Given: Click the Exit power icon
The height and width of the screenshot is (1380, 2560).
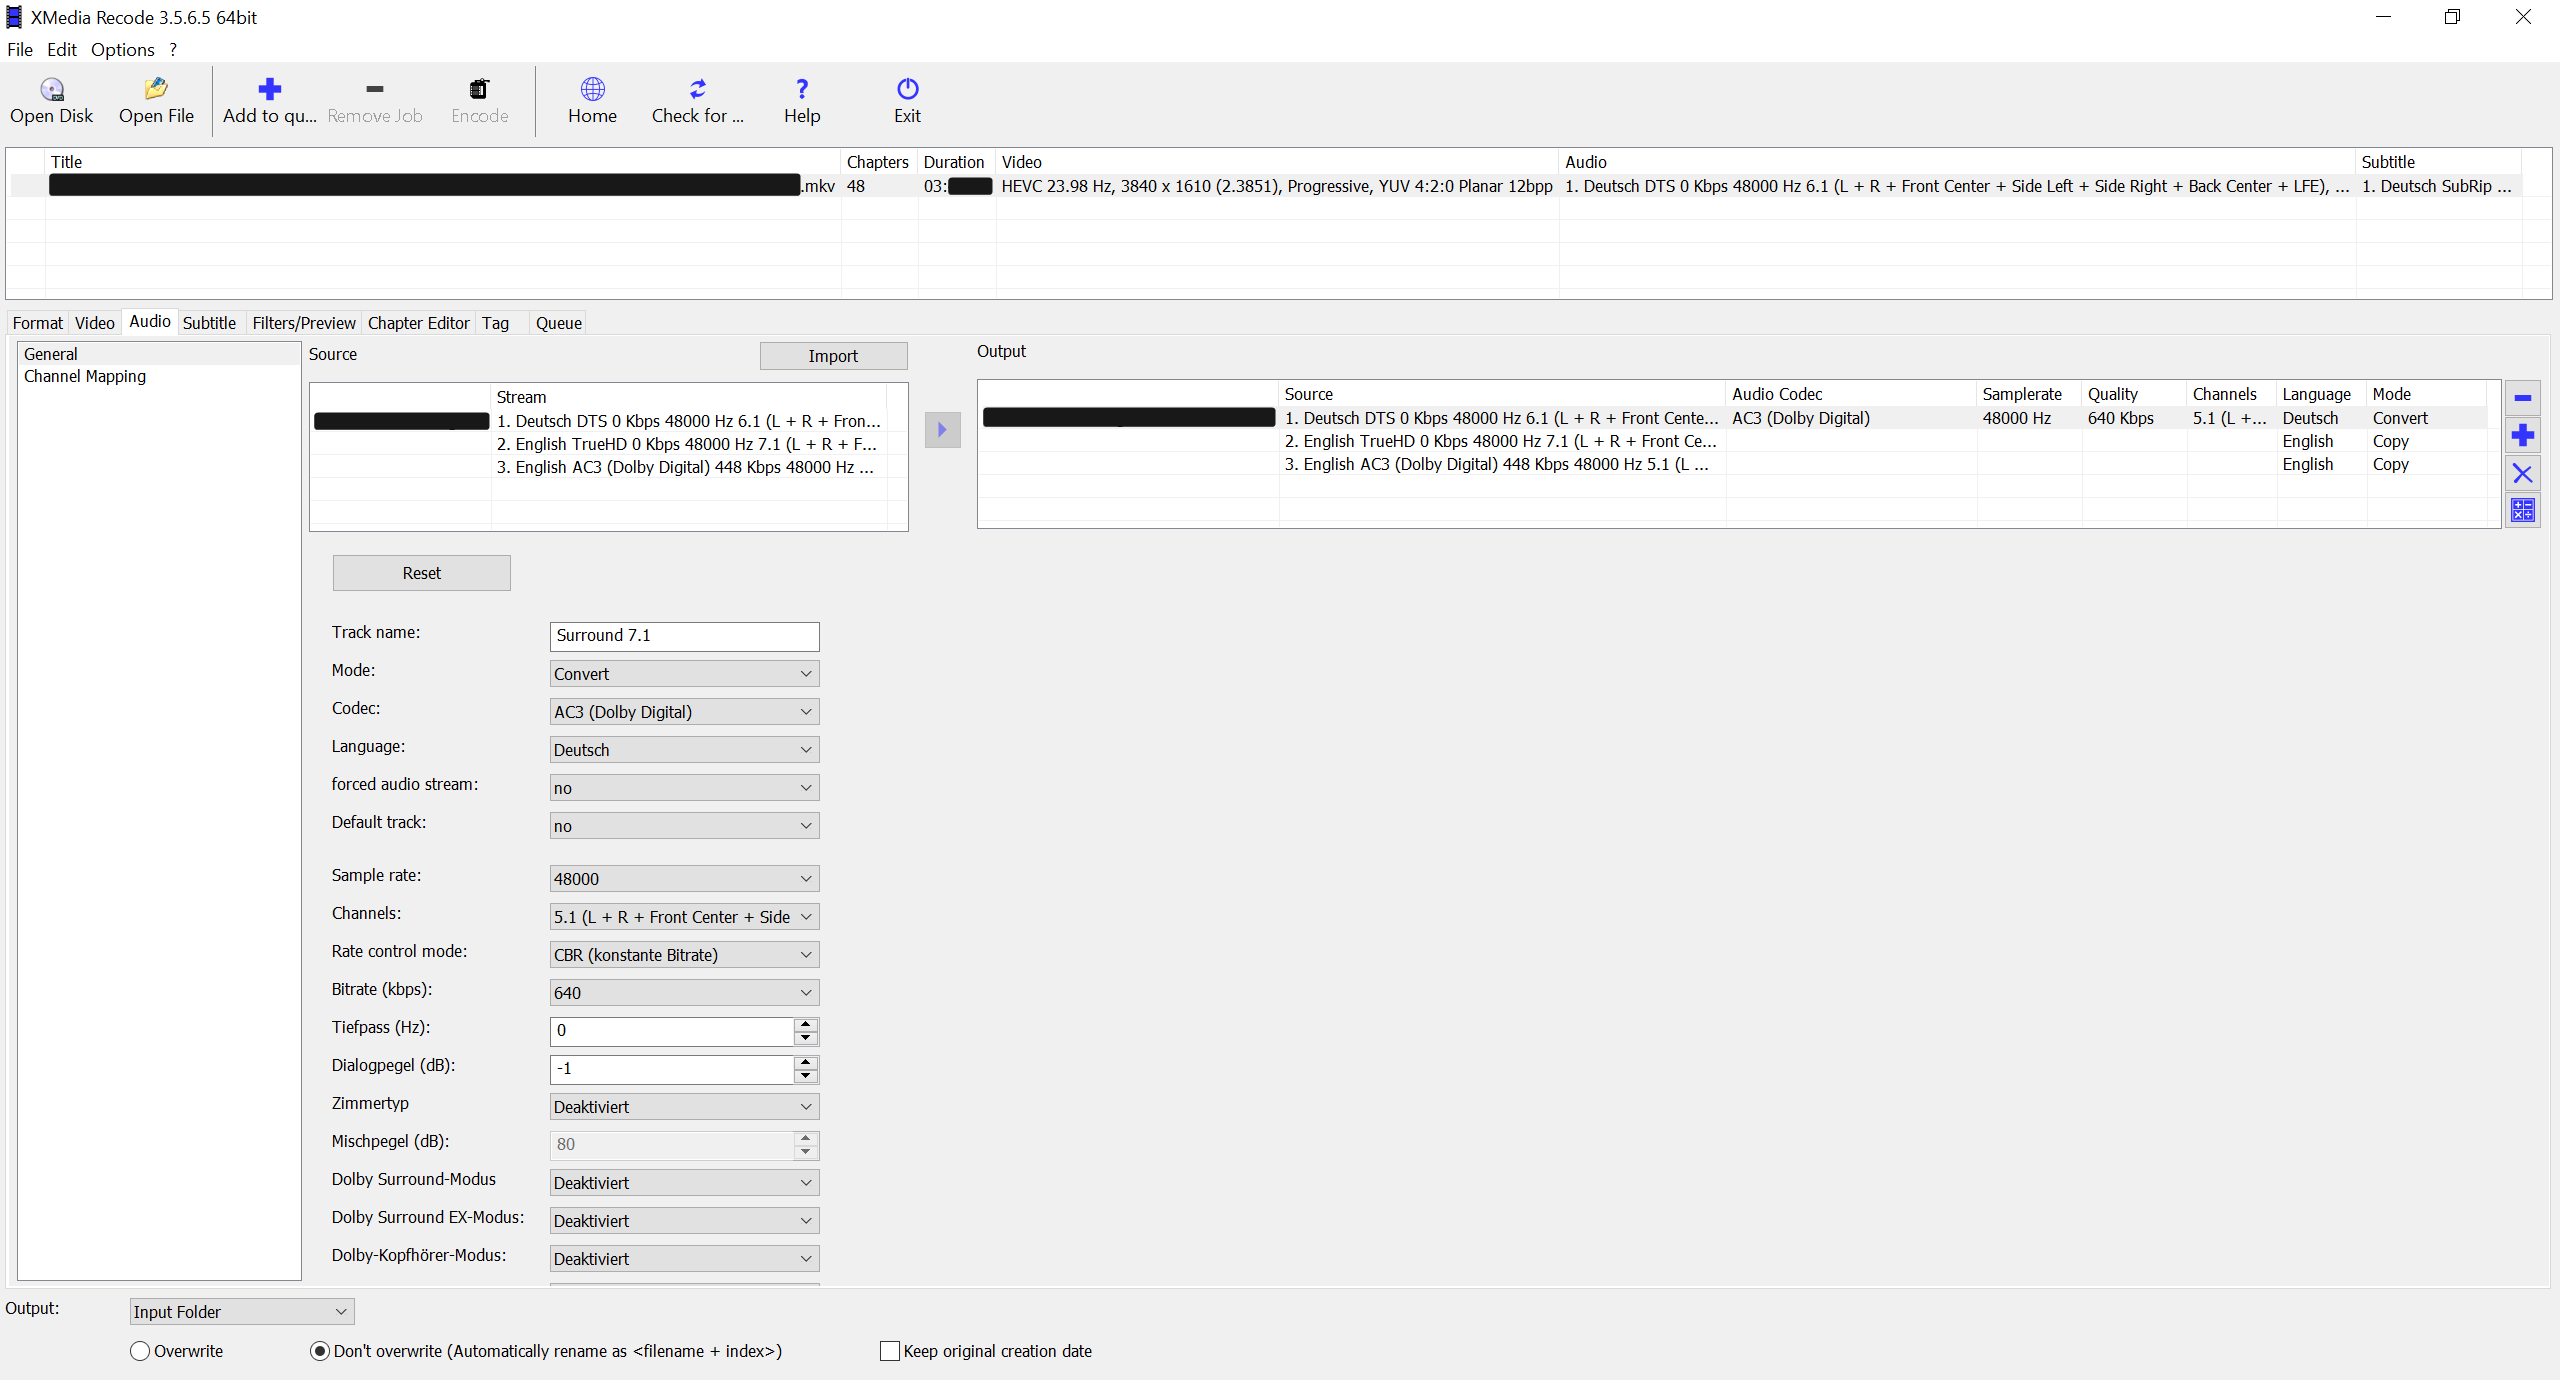Looking at the screenshot, I should click(907, 90).
